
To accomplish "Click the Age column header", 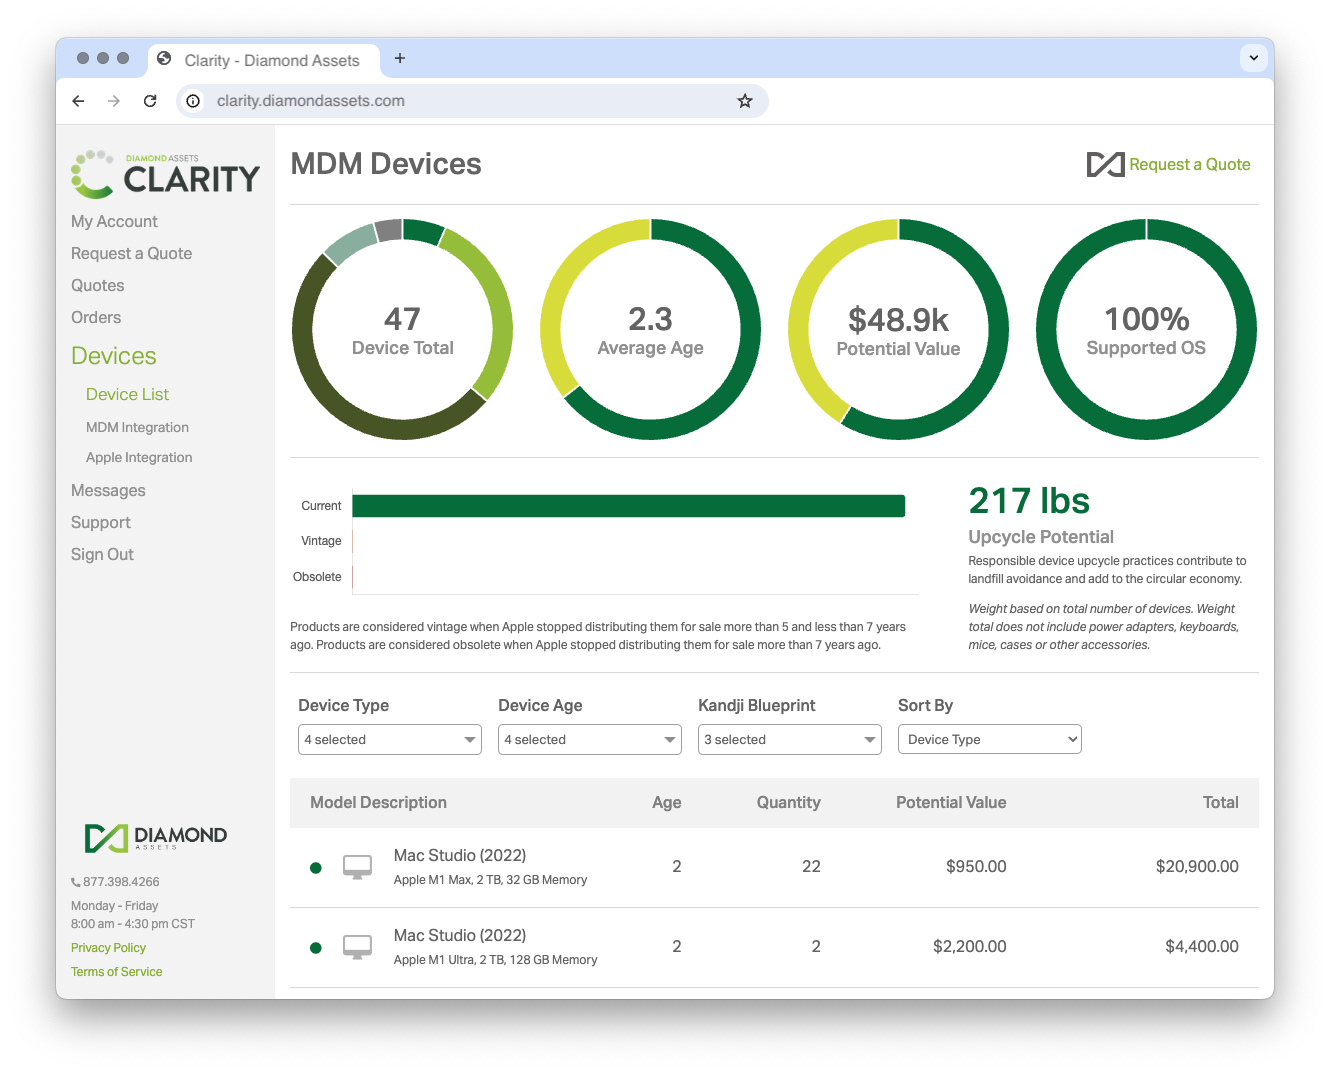I will 667,803.
